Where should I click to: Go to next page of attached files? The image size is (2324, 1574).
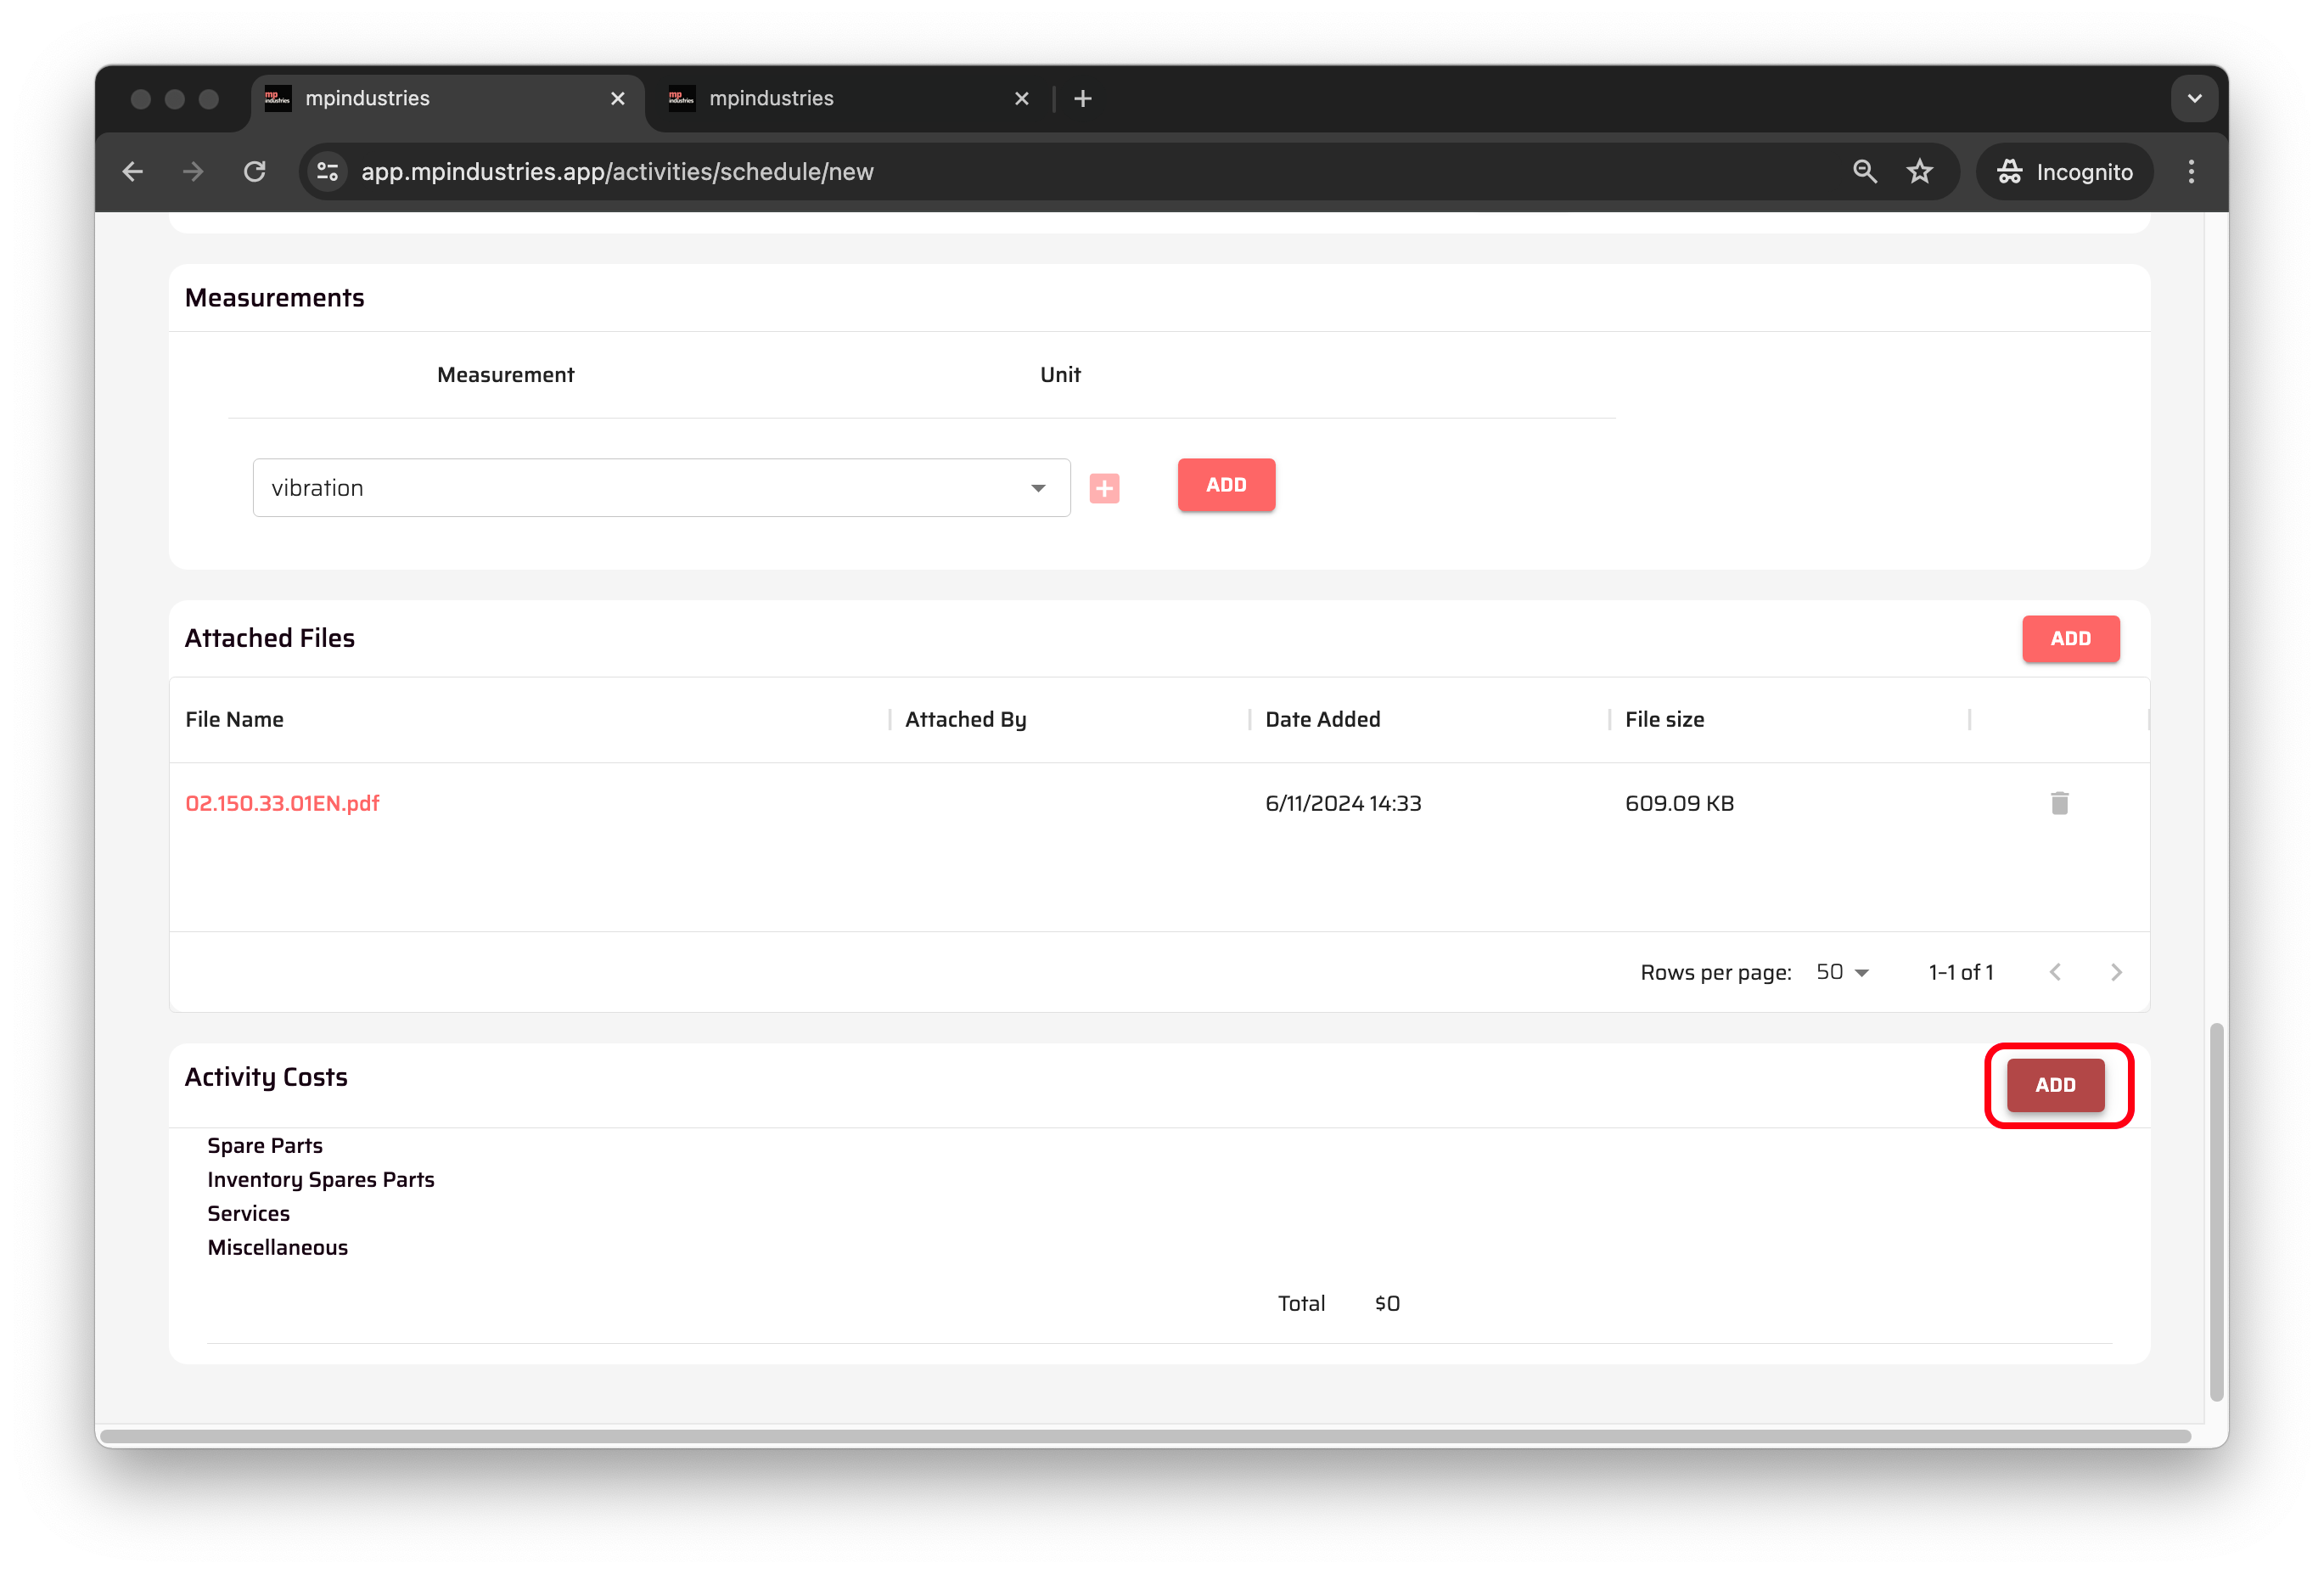[2115, 972]
